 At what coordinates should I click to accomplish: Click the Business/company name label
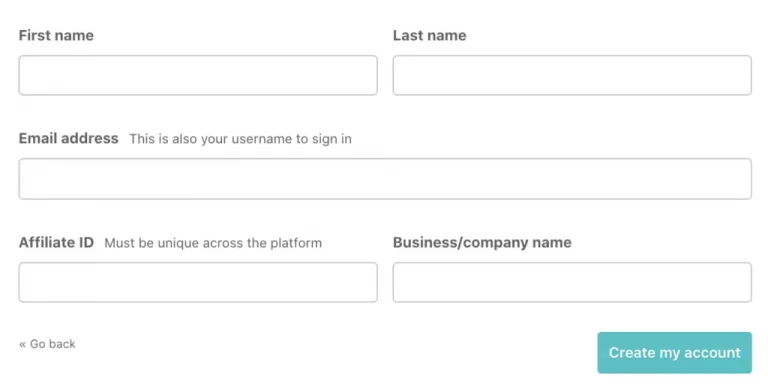click(x=482, y=243)
